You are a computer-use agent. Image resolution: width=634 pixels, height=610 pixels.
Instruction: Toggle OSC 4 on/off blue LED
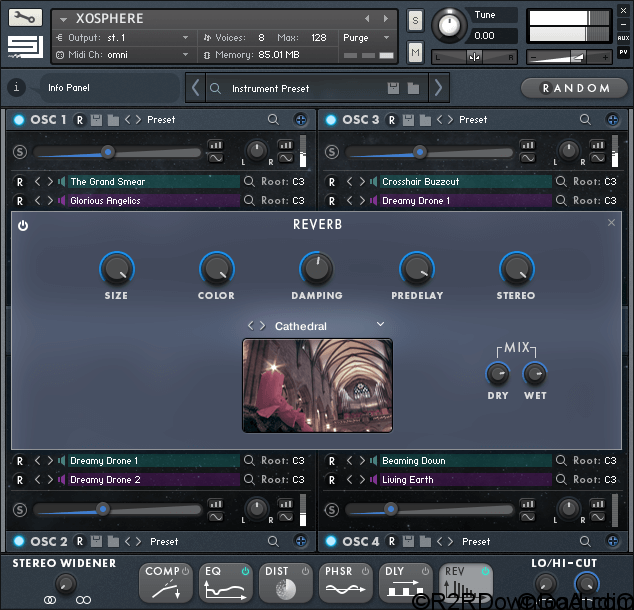click(x=331, y=541)
